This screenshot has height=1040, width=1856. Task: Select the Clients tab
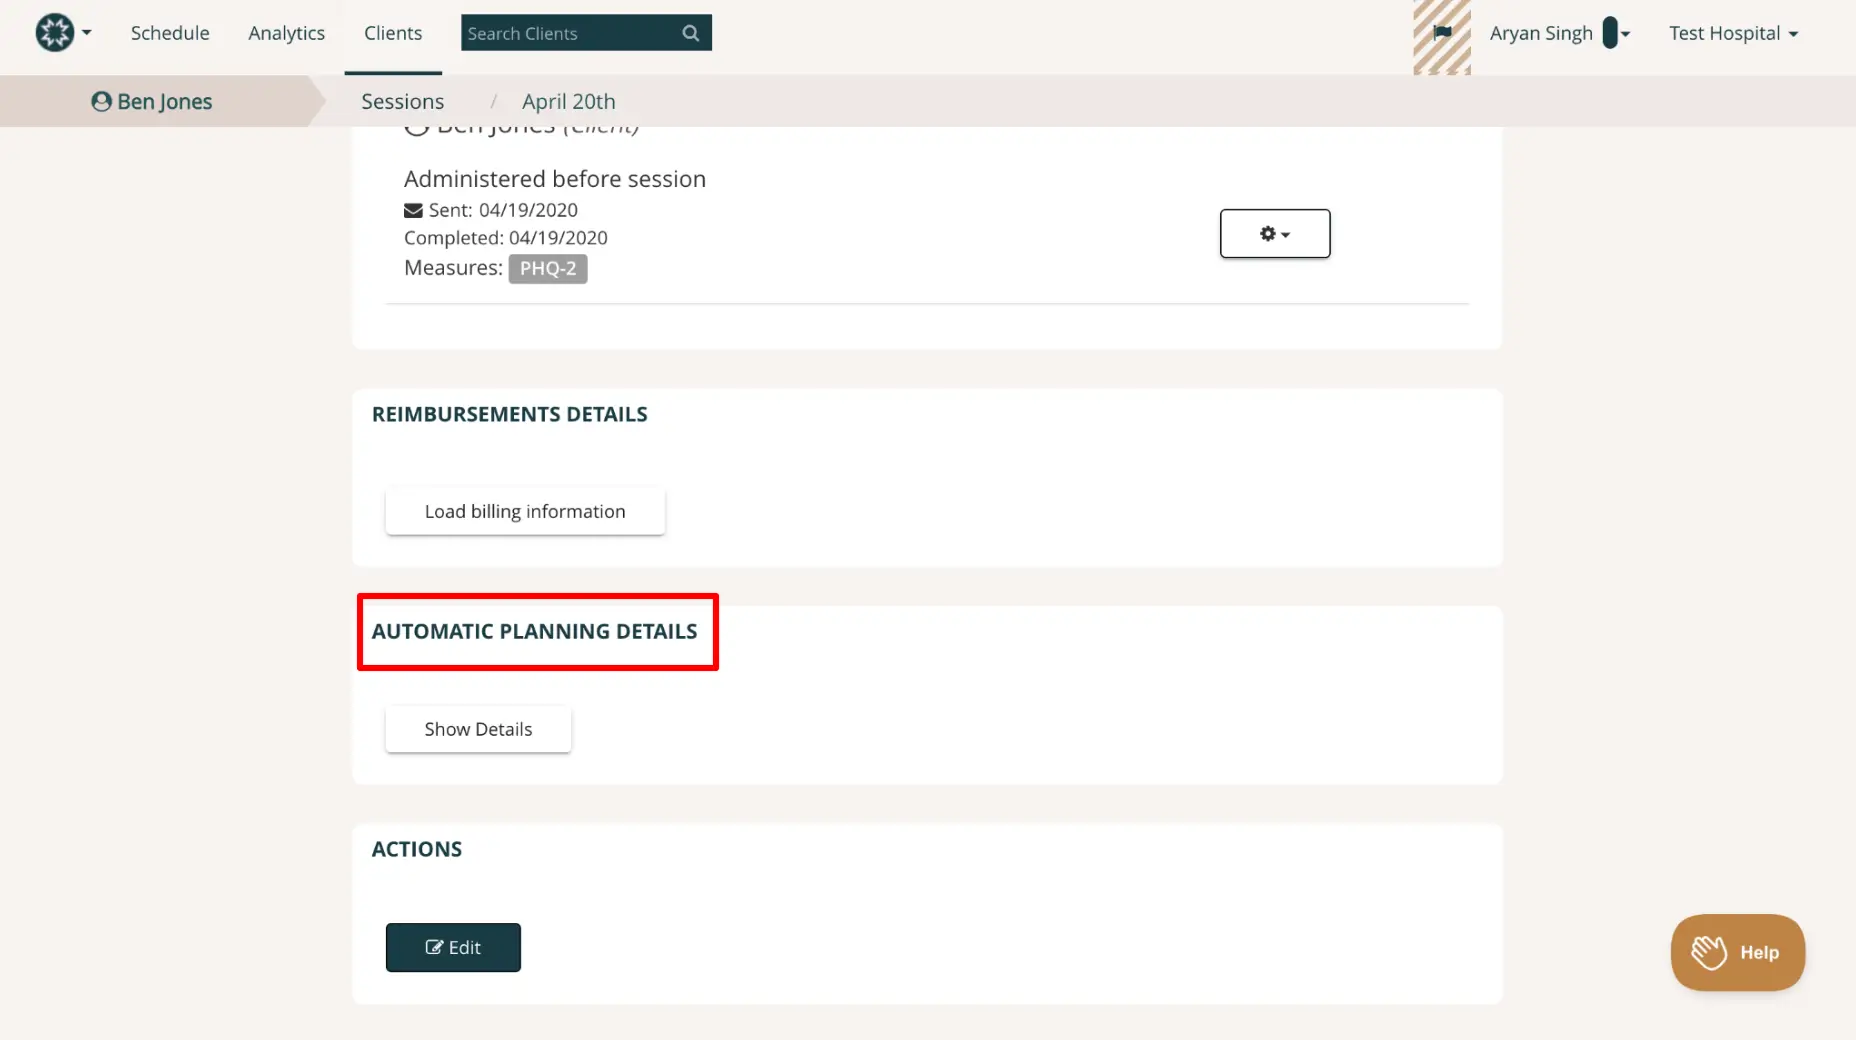pyautogui.click(x=392, y=32)
